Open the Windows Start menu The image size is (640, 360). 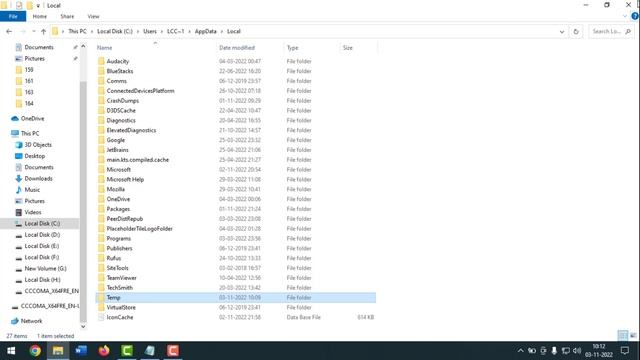pyautogui.click(x=11, y=351)
